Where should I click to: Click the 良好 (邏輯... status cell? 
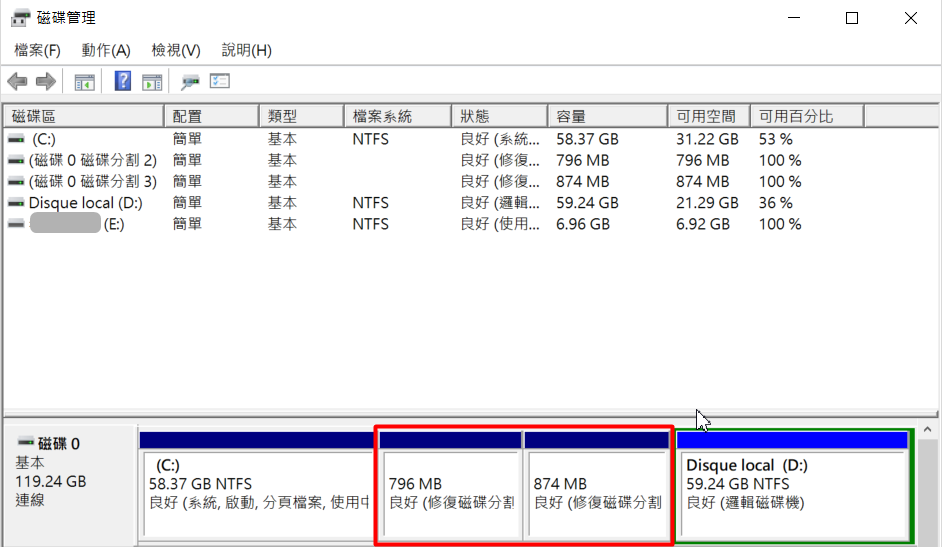(x=500, y=203)
